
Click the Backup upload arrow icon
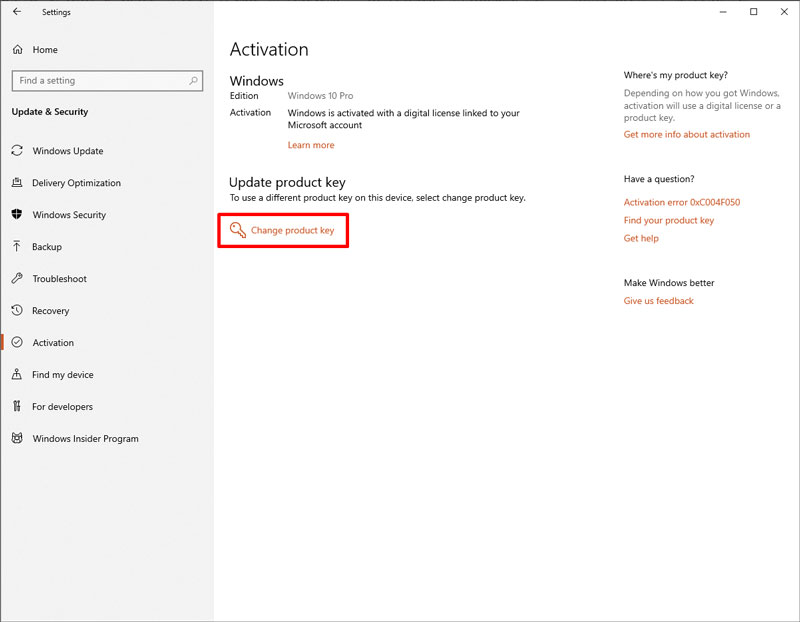coord(17,246)
